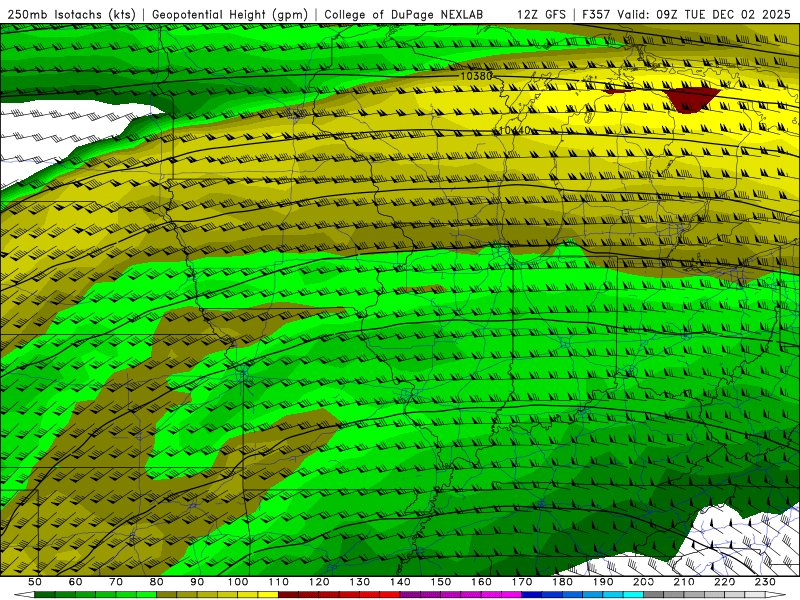Image resolution: width=800 pixels, height=600 pixels.
Task: Click the 50 value on the color scale
Action: [x=35, y=582]
